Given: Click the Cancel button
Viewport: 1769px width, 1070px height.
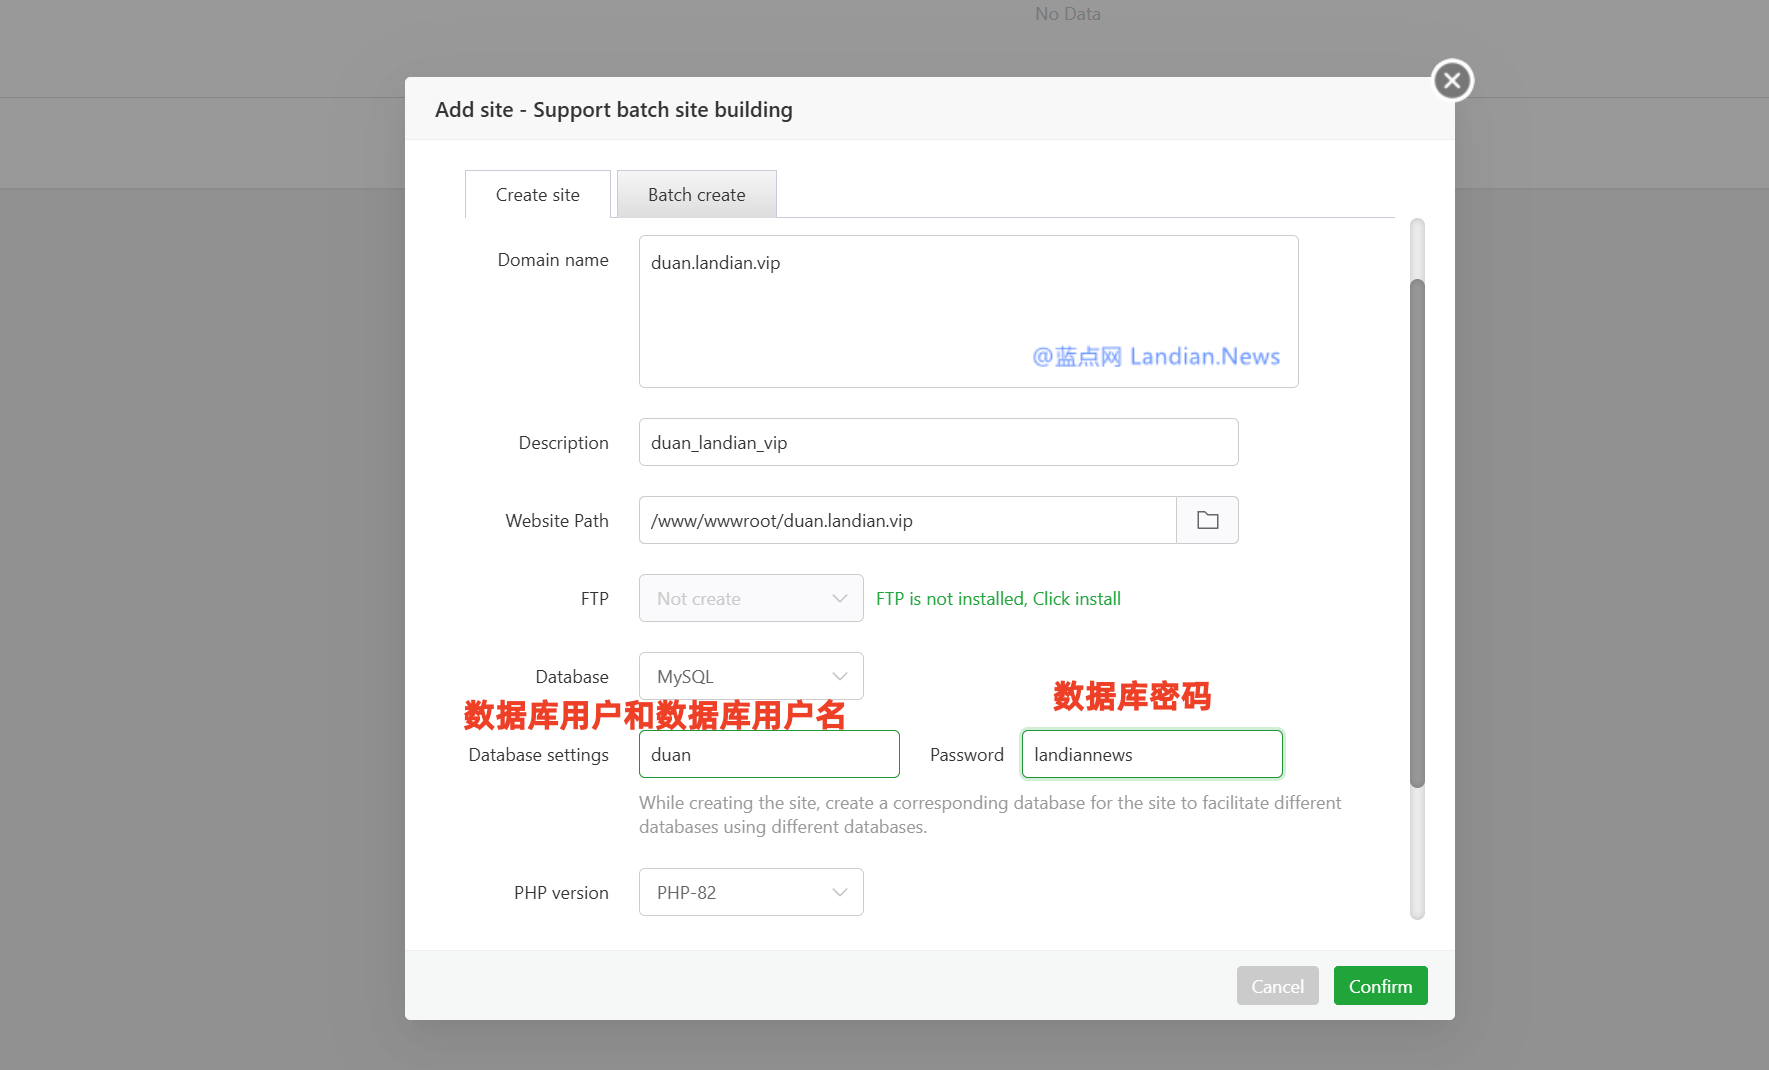Looking at the screenshot, I should pos(1277,986).
